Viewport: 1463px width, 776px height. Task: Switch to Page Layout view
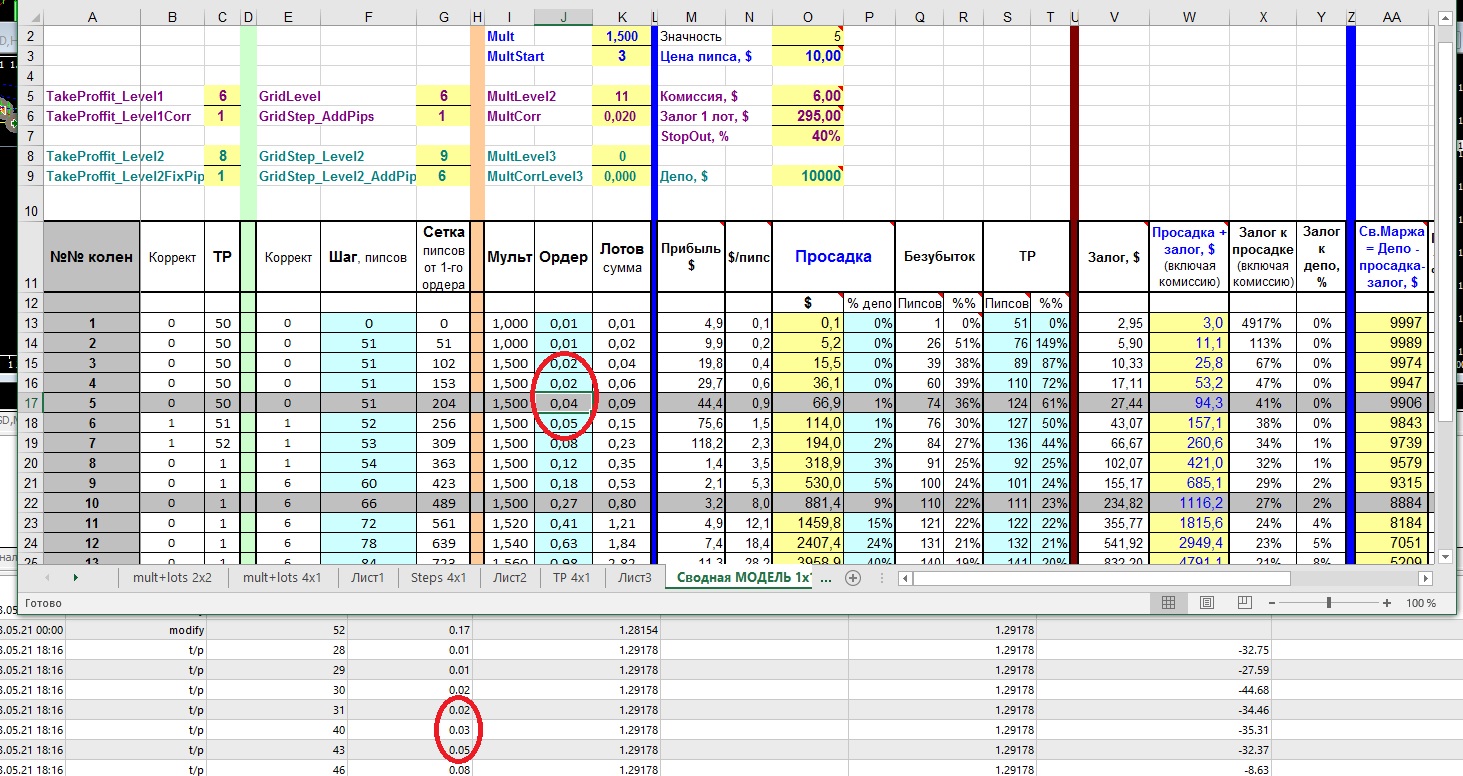coord(1206,603)
